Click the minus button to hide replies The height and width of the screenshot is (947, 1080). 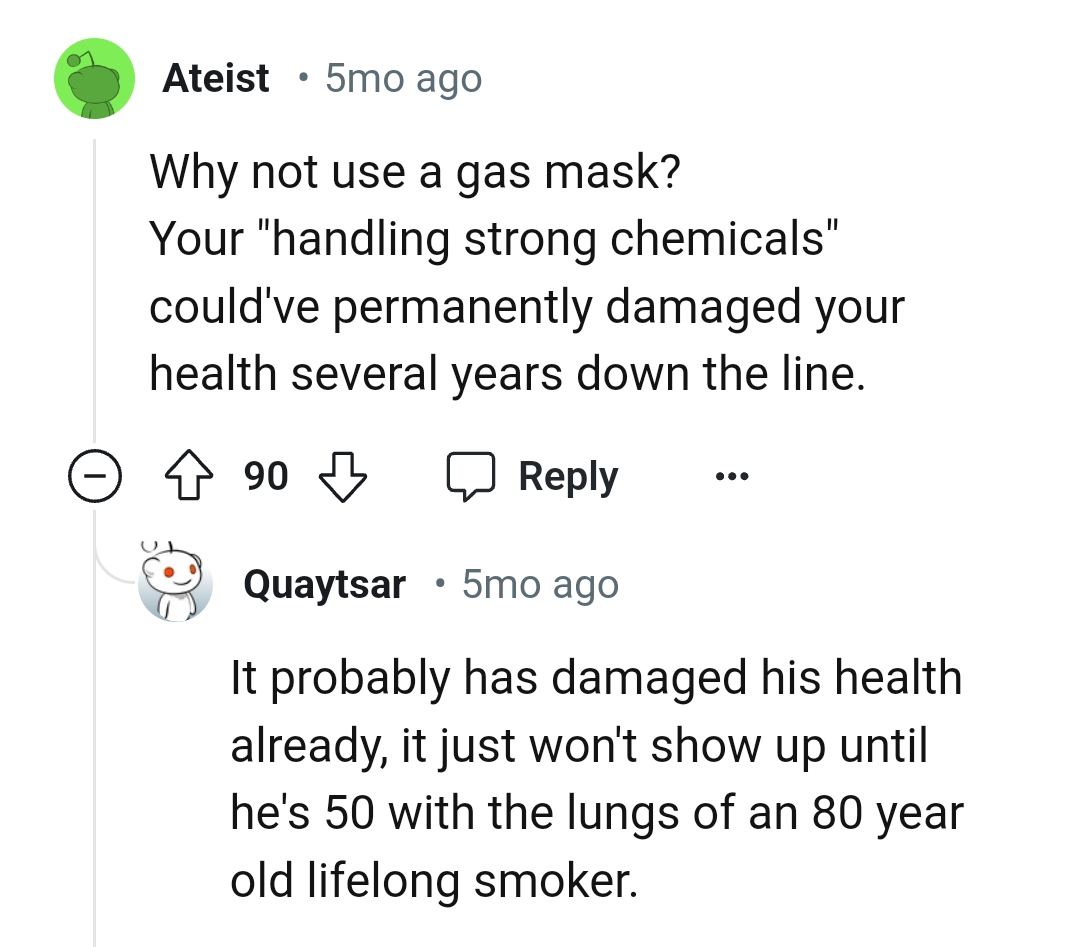[x=95, y=477]
